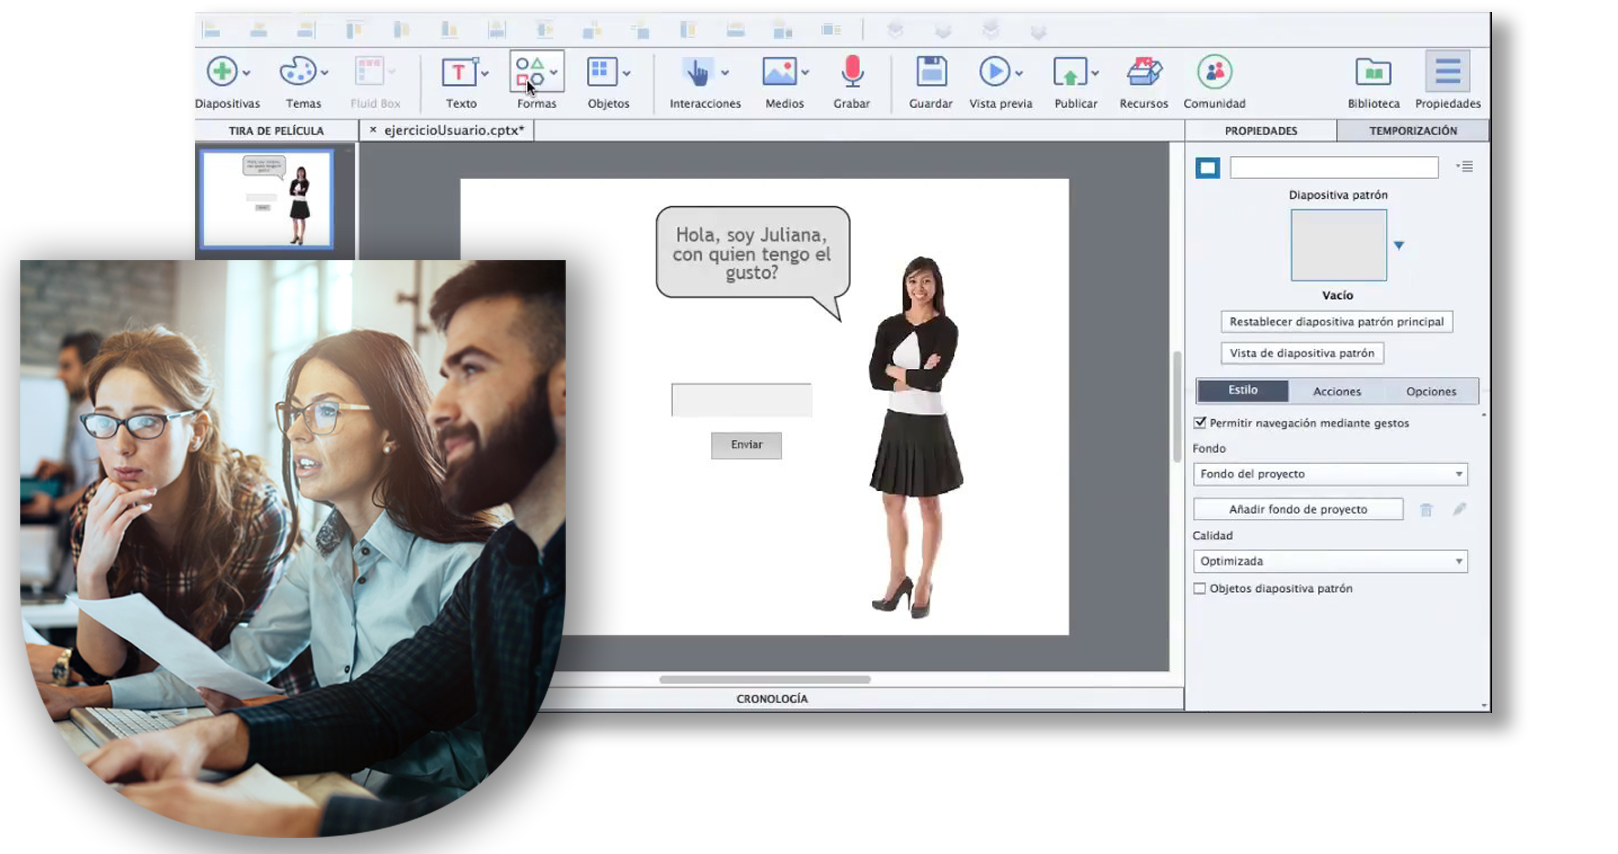This screenshot has width=1618, height=854.
Task: Click the Enviar button on the slide
Action: tap(746, 445)
